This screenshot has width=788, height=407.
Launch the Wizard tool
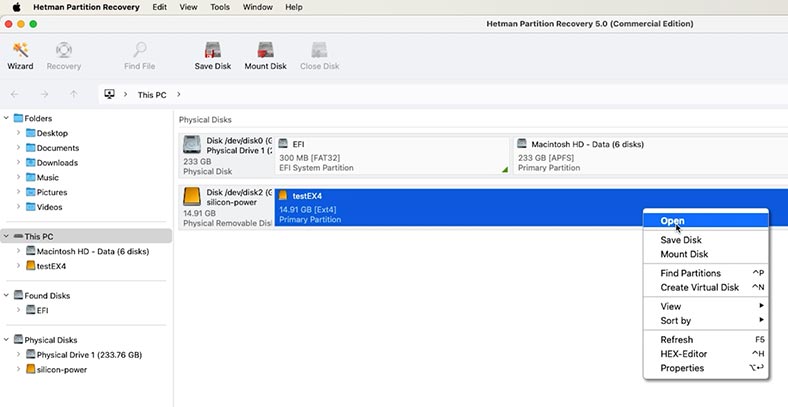point(20,56)
